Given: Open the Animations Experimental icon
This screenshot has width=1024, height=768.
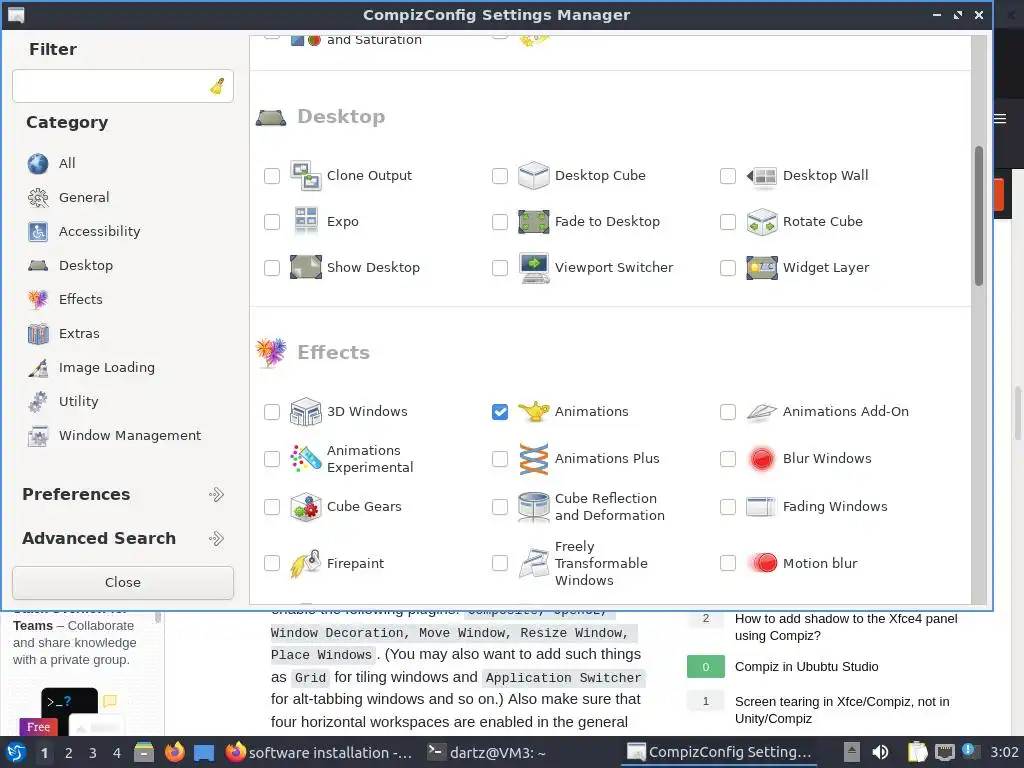Looking at the screenshot, I should click(306, 458).
